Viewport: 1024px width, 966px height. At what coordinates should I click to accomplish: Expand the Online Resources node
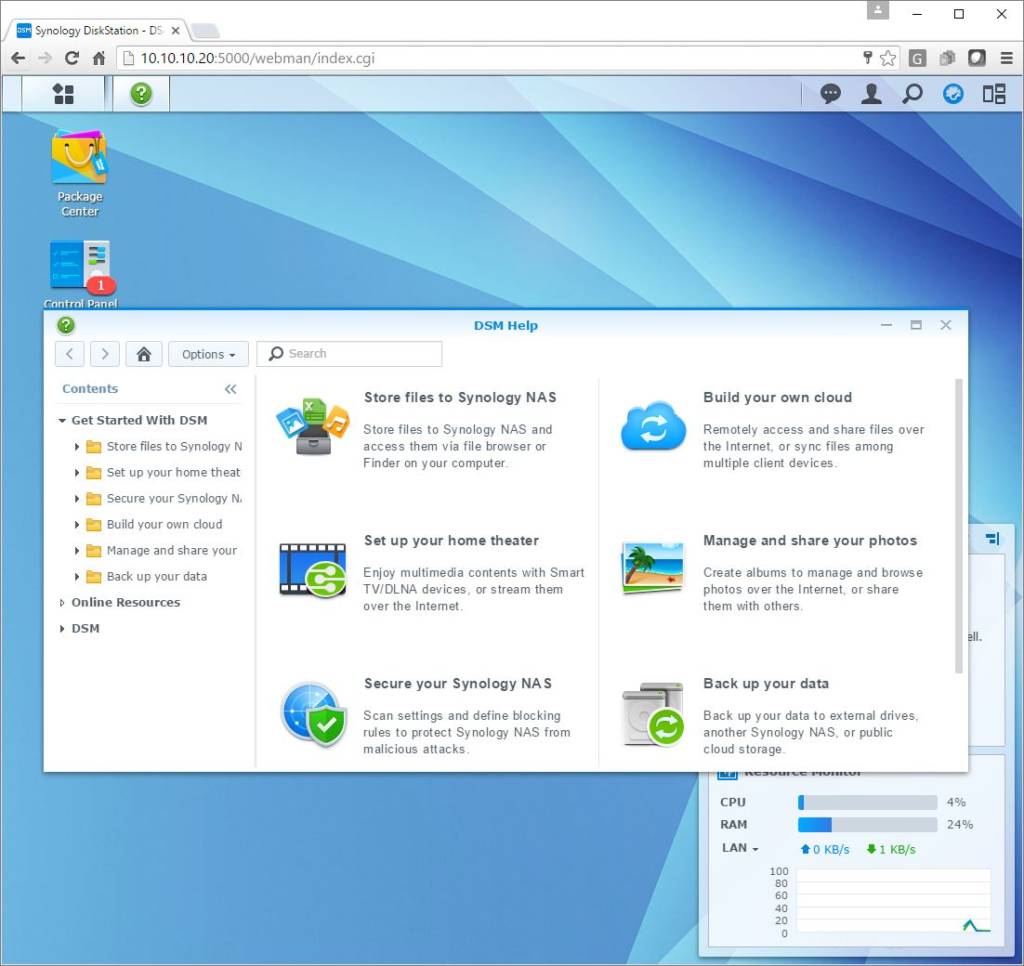[x=62, y=603]
